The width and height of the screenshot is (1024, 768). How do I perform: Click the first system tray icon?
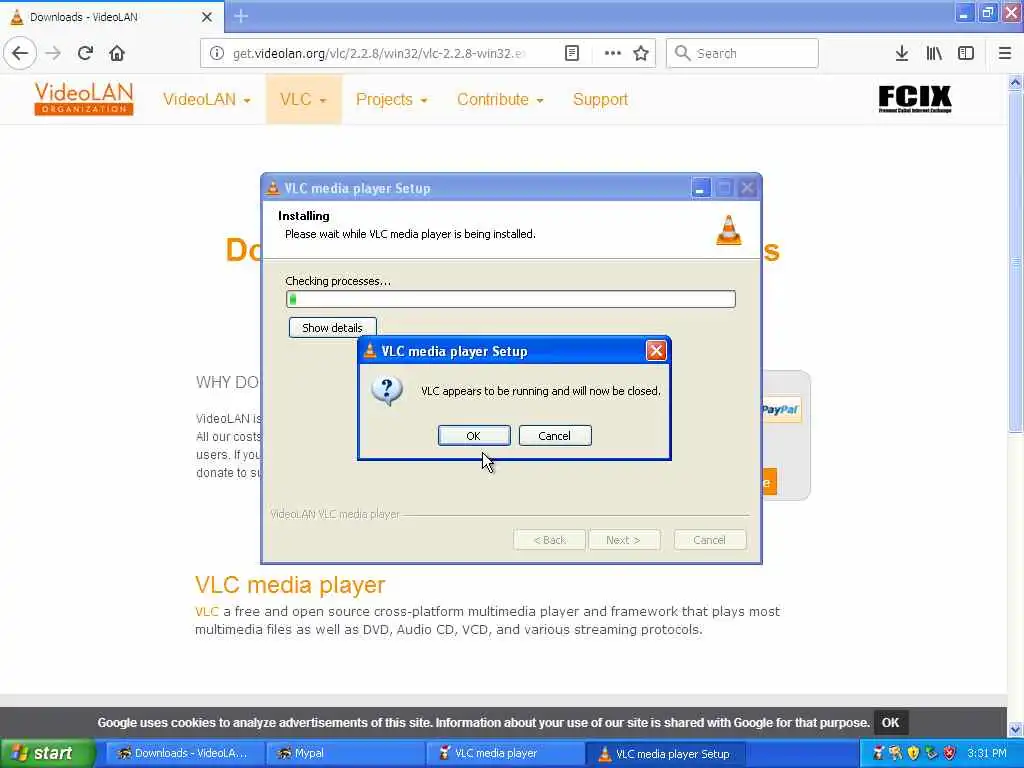878,754
